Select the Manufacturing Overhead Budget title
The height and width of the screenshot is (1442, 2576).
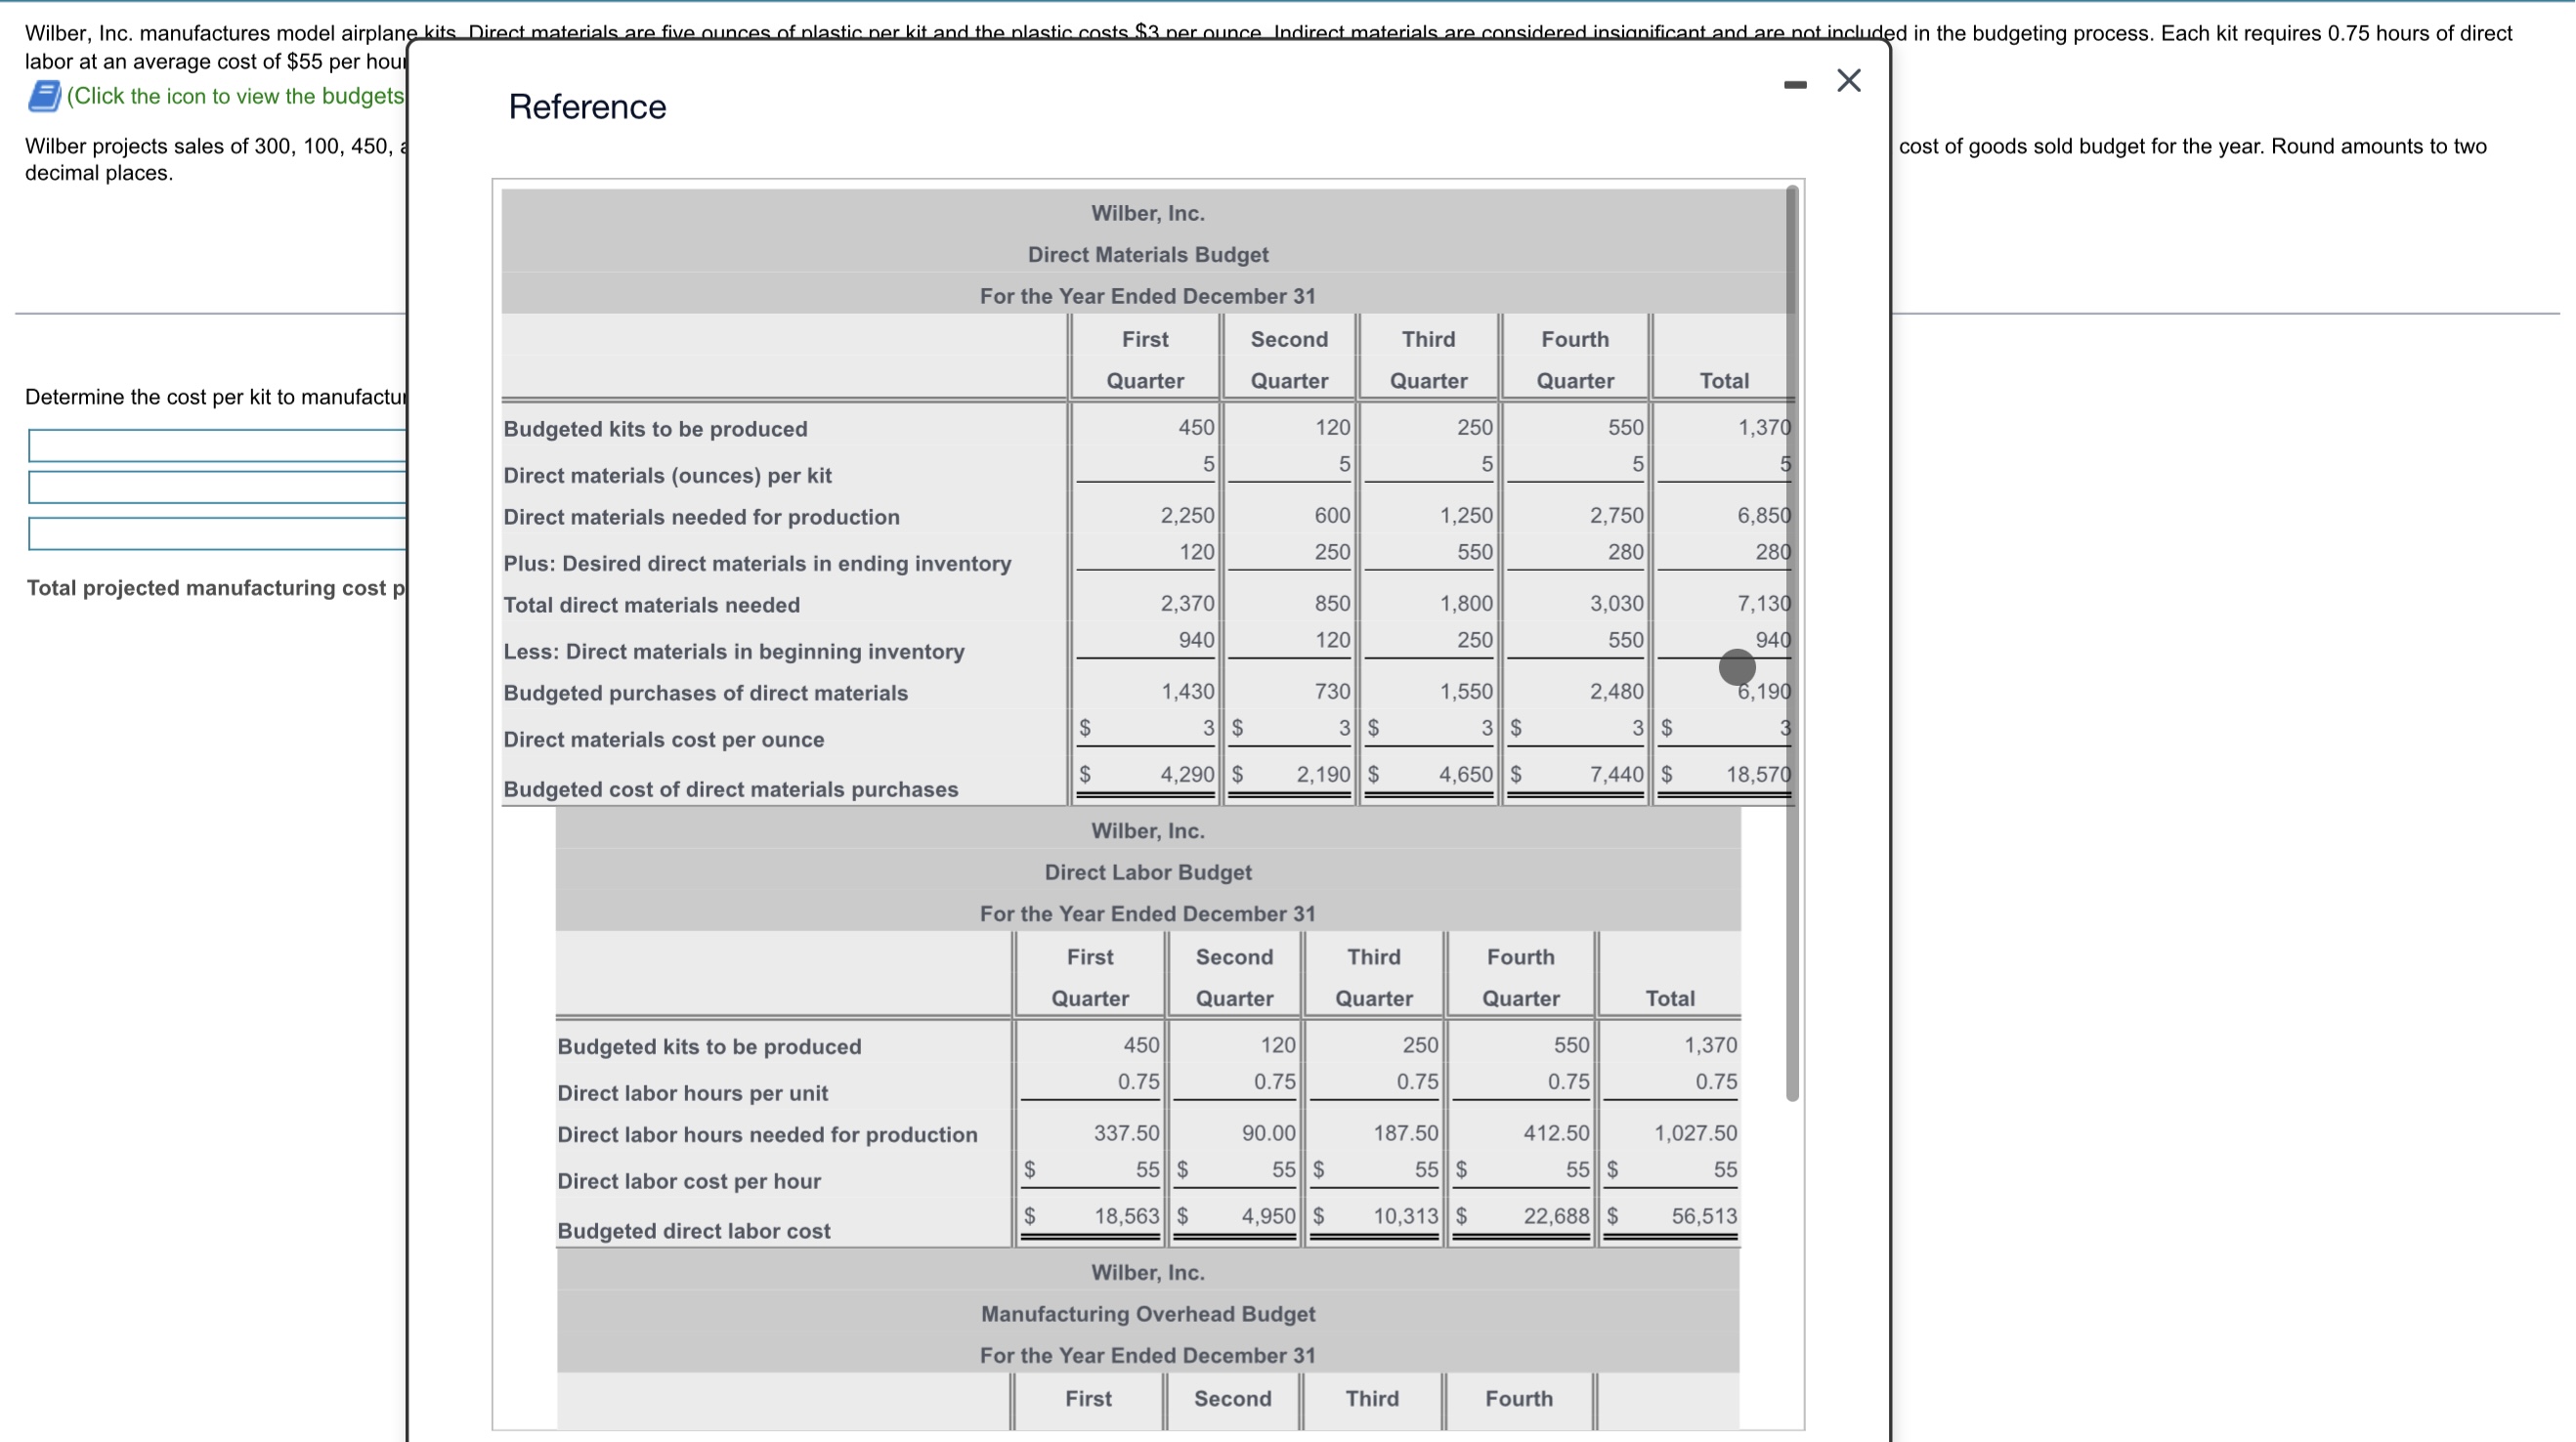point(1148,1314)
